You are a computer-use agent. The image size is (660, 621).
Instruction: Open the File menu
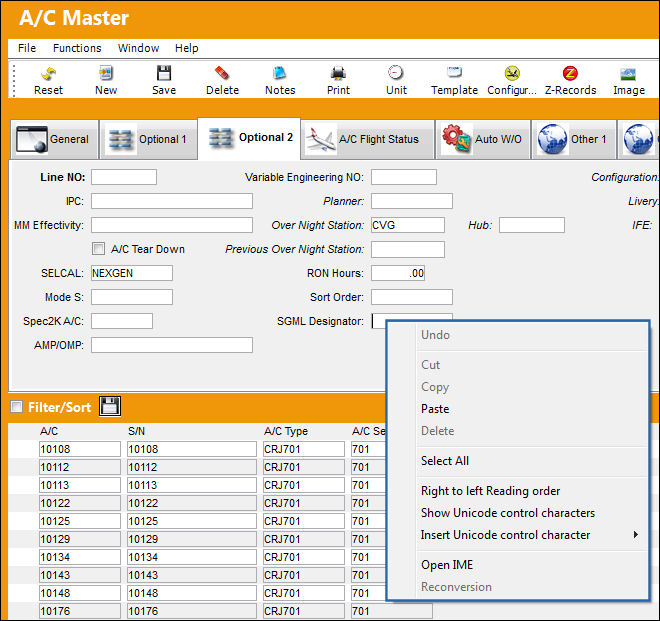point(27,48)
